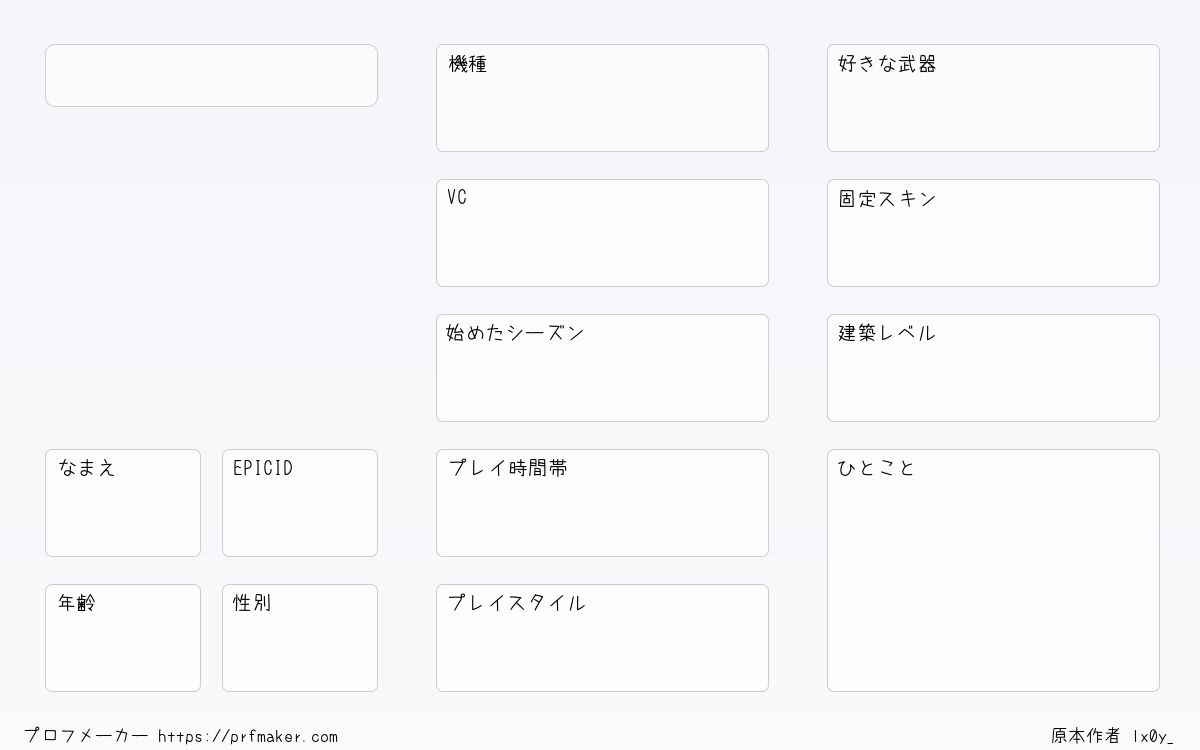1200x750 pixels.
Task: Click the ひとこと label text
Action: 877,468
